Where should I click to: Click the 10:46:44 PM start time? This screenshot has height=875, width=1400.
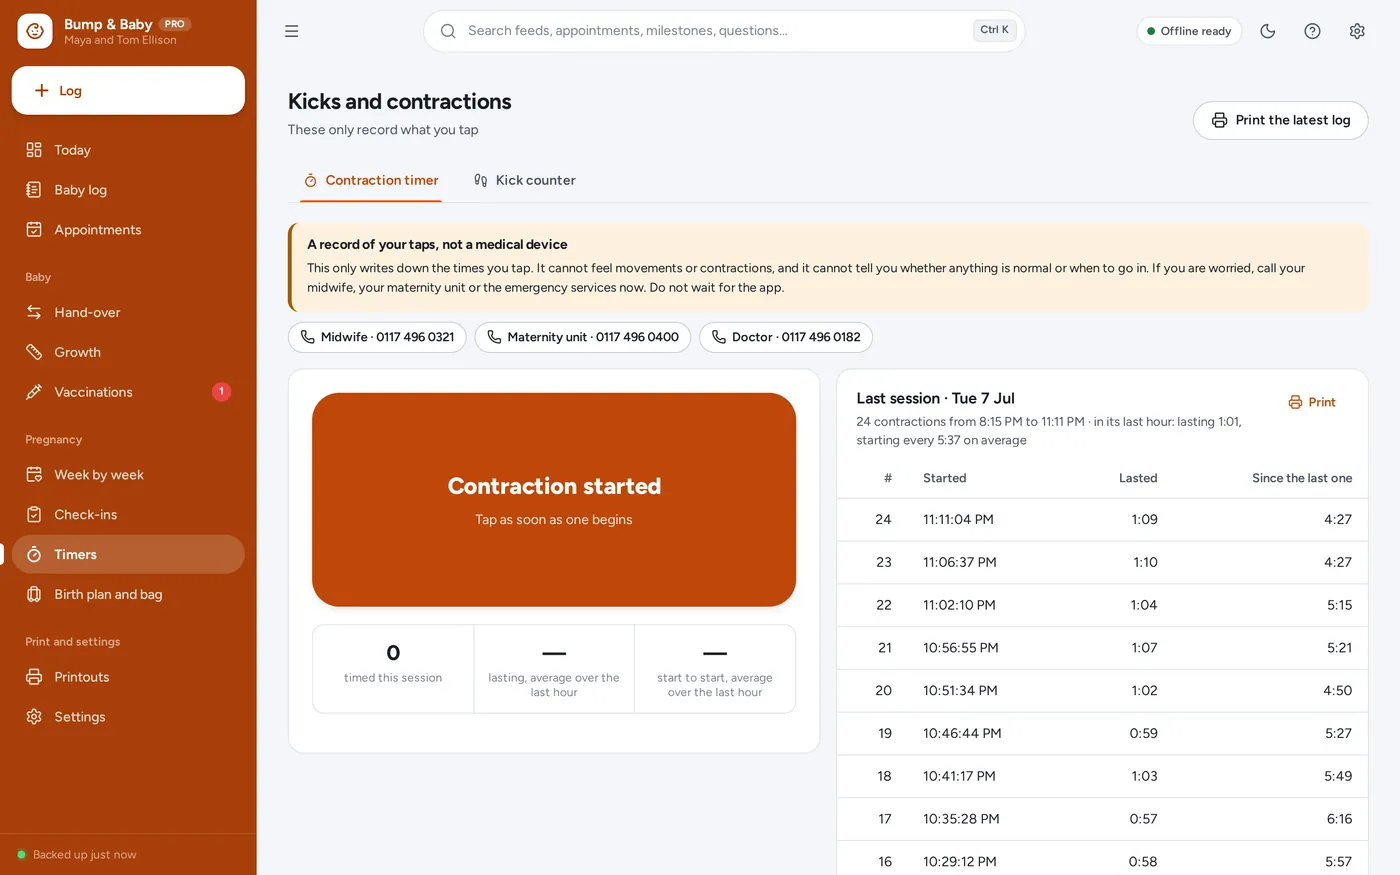(x=962, y=734)
